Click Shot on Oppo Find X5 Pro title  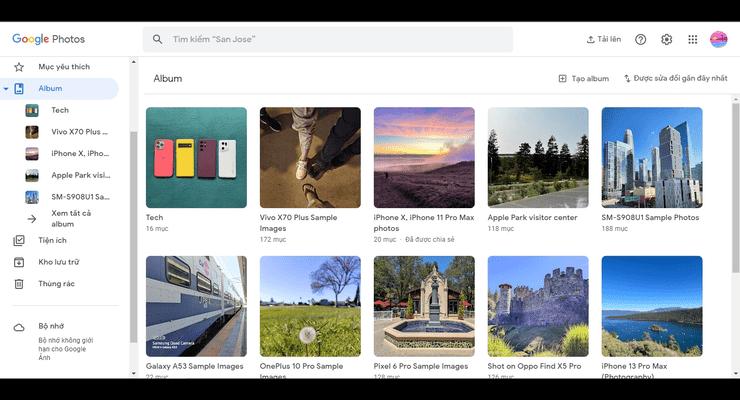click(534, 366)
